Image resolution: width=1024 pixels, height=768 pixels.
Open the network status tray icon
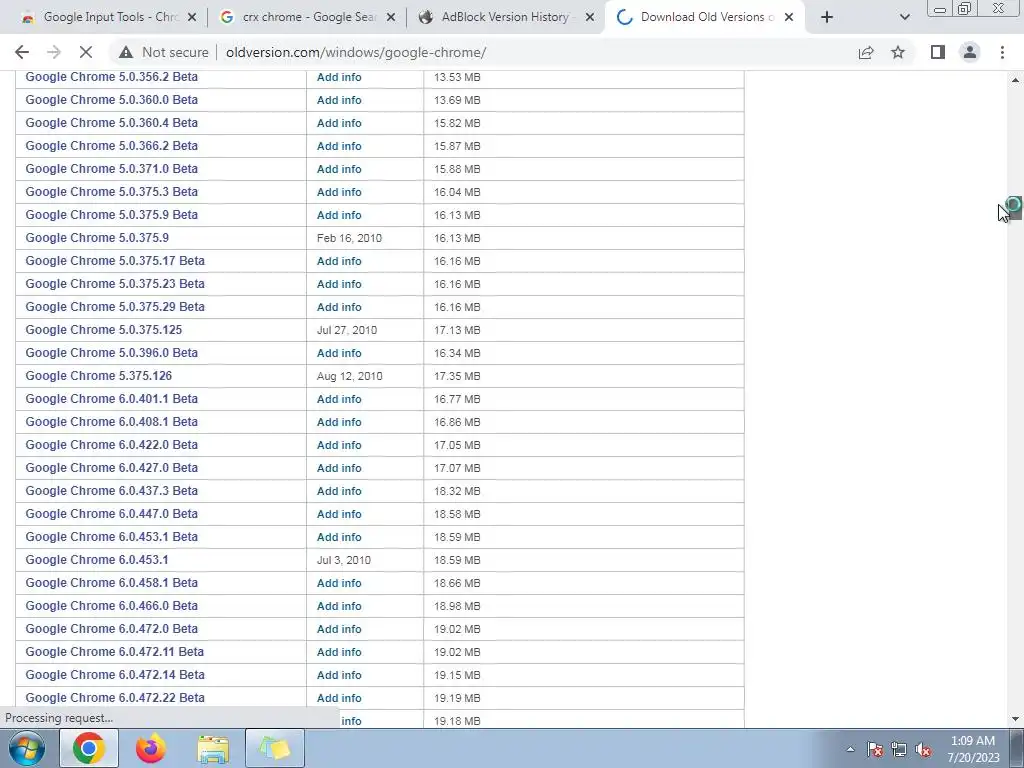[x=899, y=749]
